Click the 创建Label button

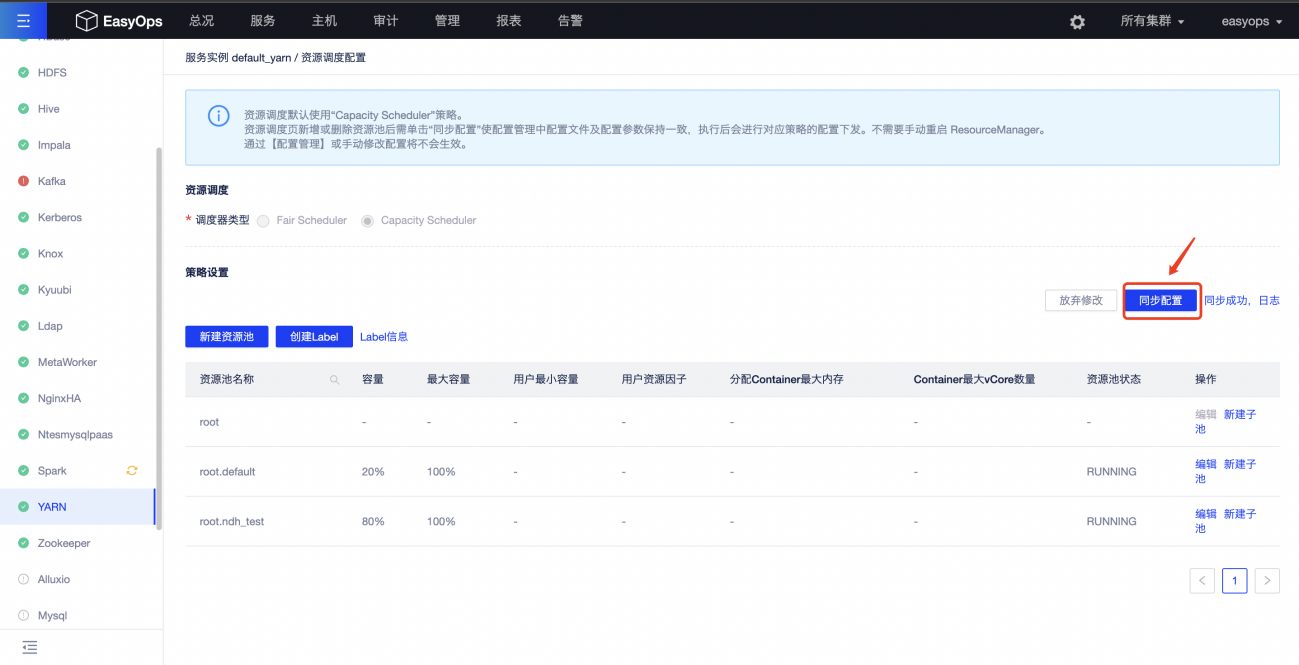tap(314, 337)
